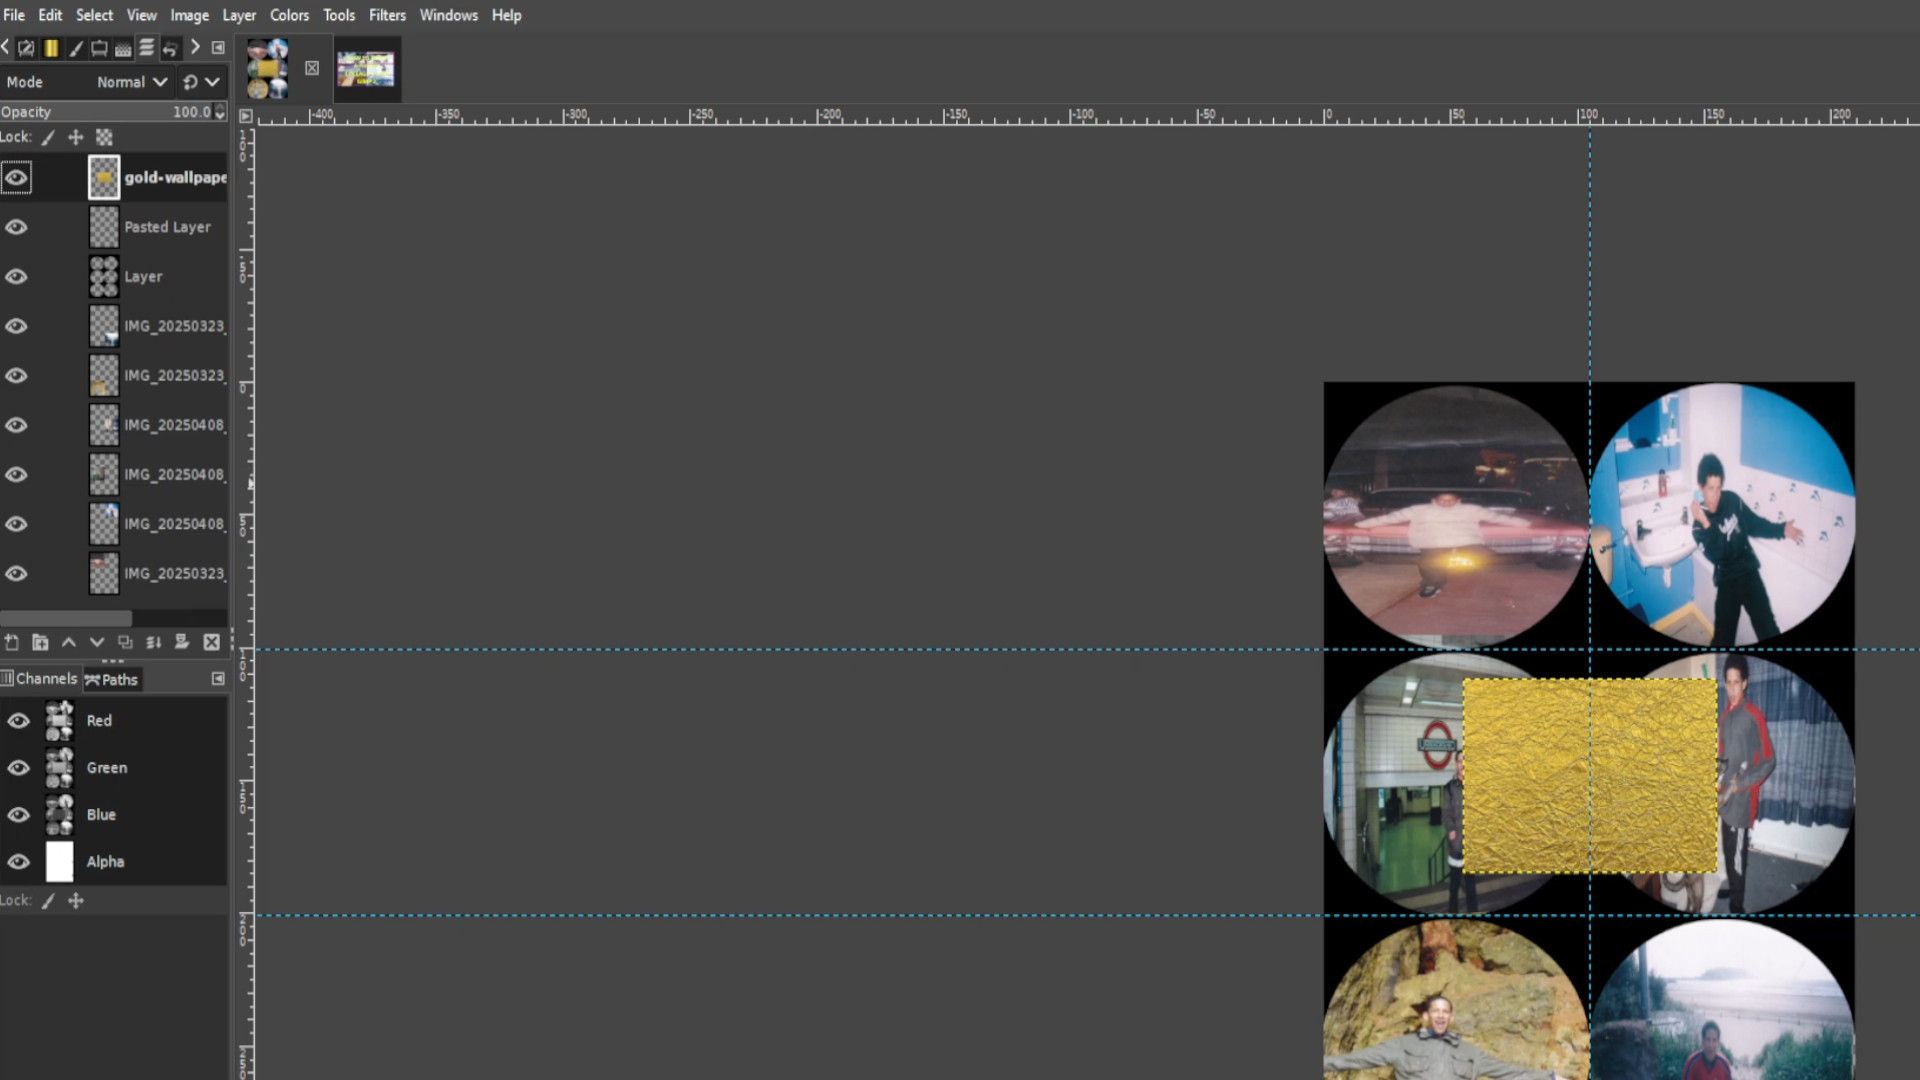Open the layers dock configure menu button
Screen dimensions: 1920x1080
point(218,47)
